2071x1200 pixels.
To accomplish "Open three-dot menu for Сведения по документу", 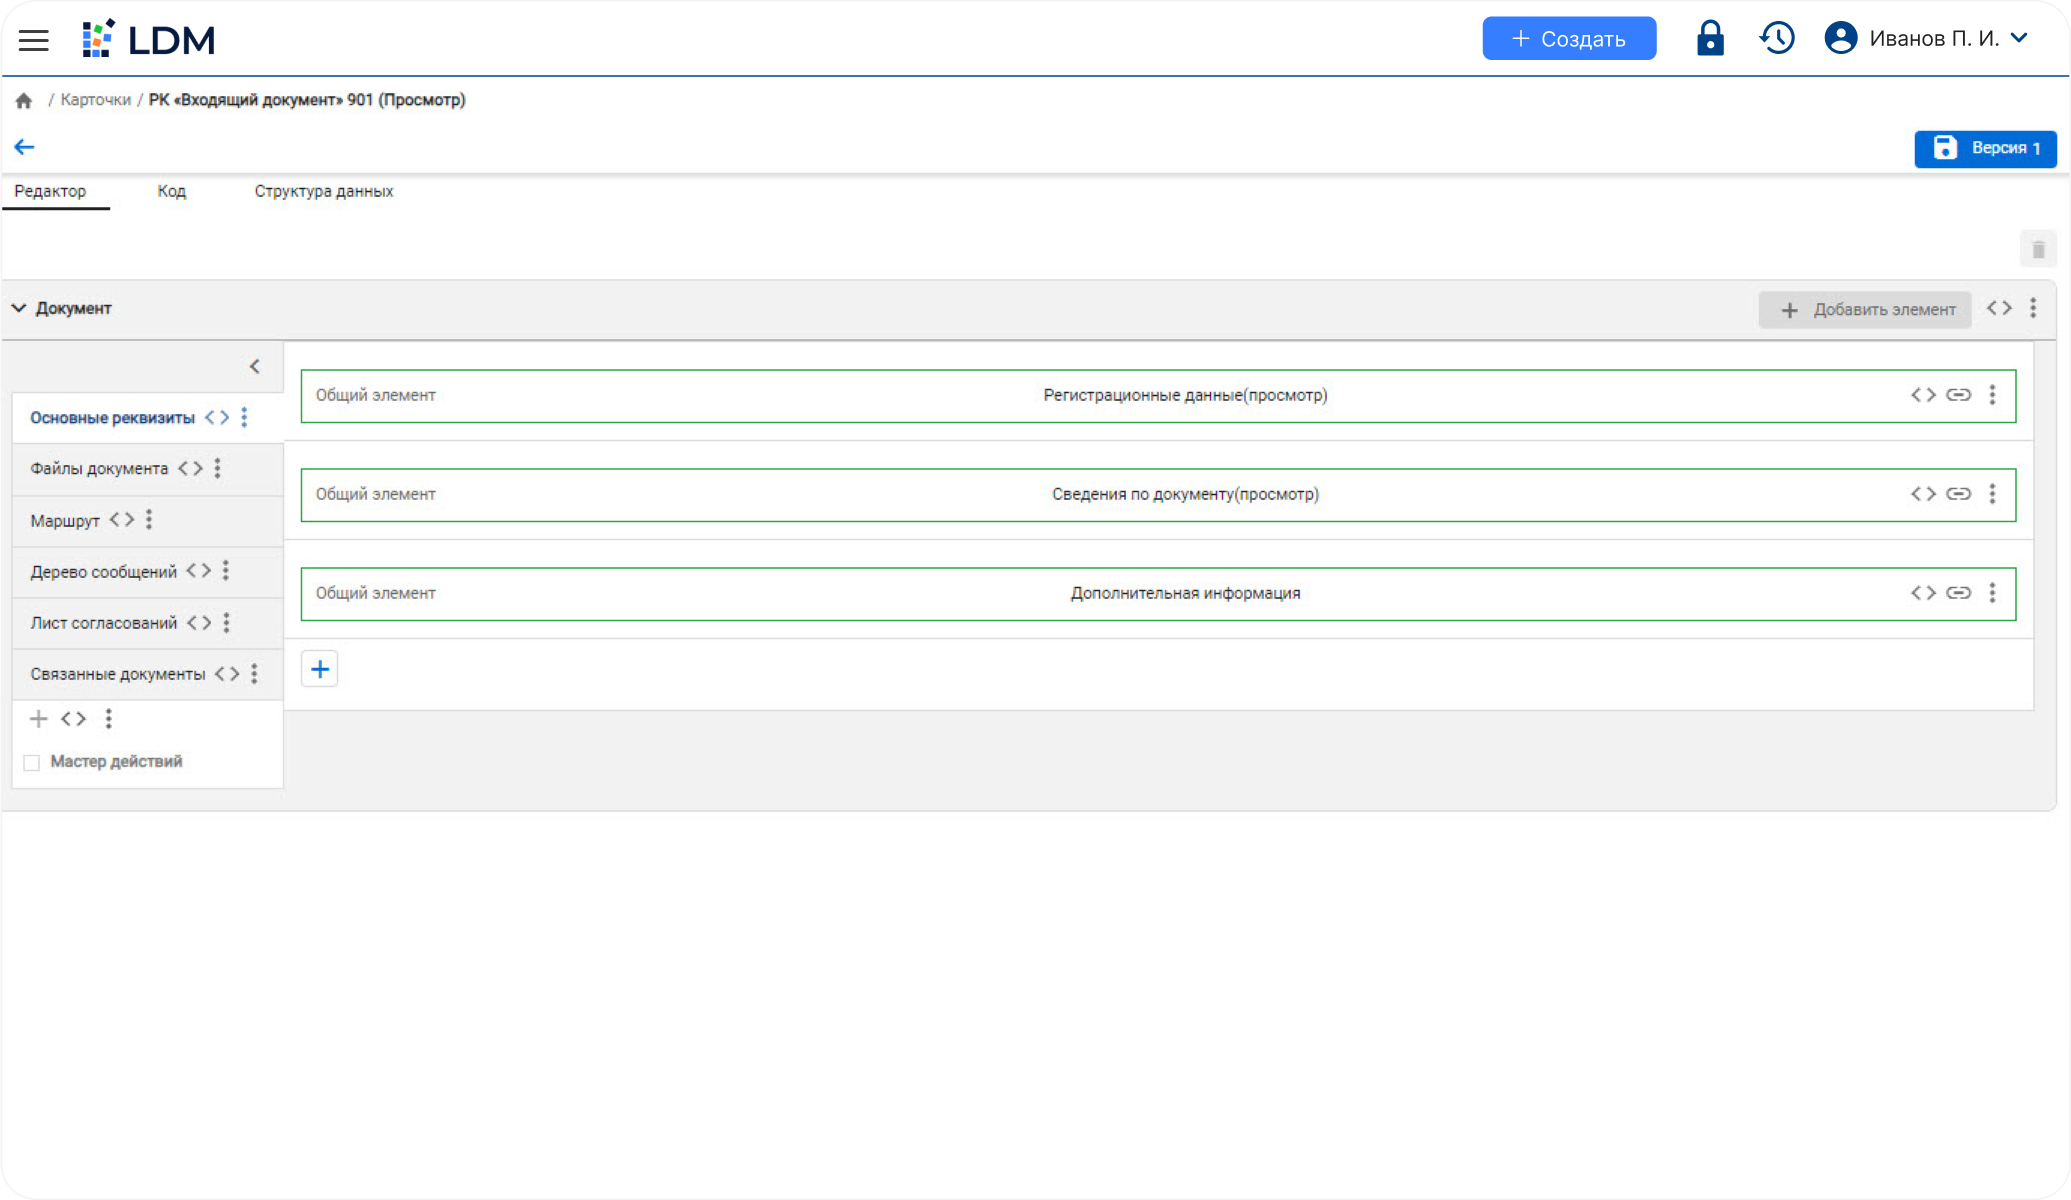I will (x=1992, y=494).
